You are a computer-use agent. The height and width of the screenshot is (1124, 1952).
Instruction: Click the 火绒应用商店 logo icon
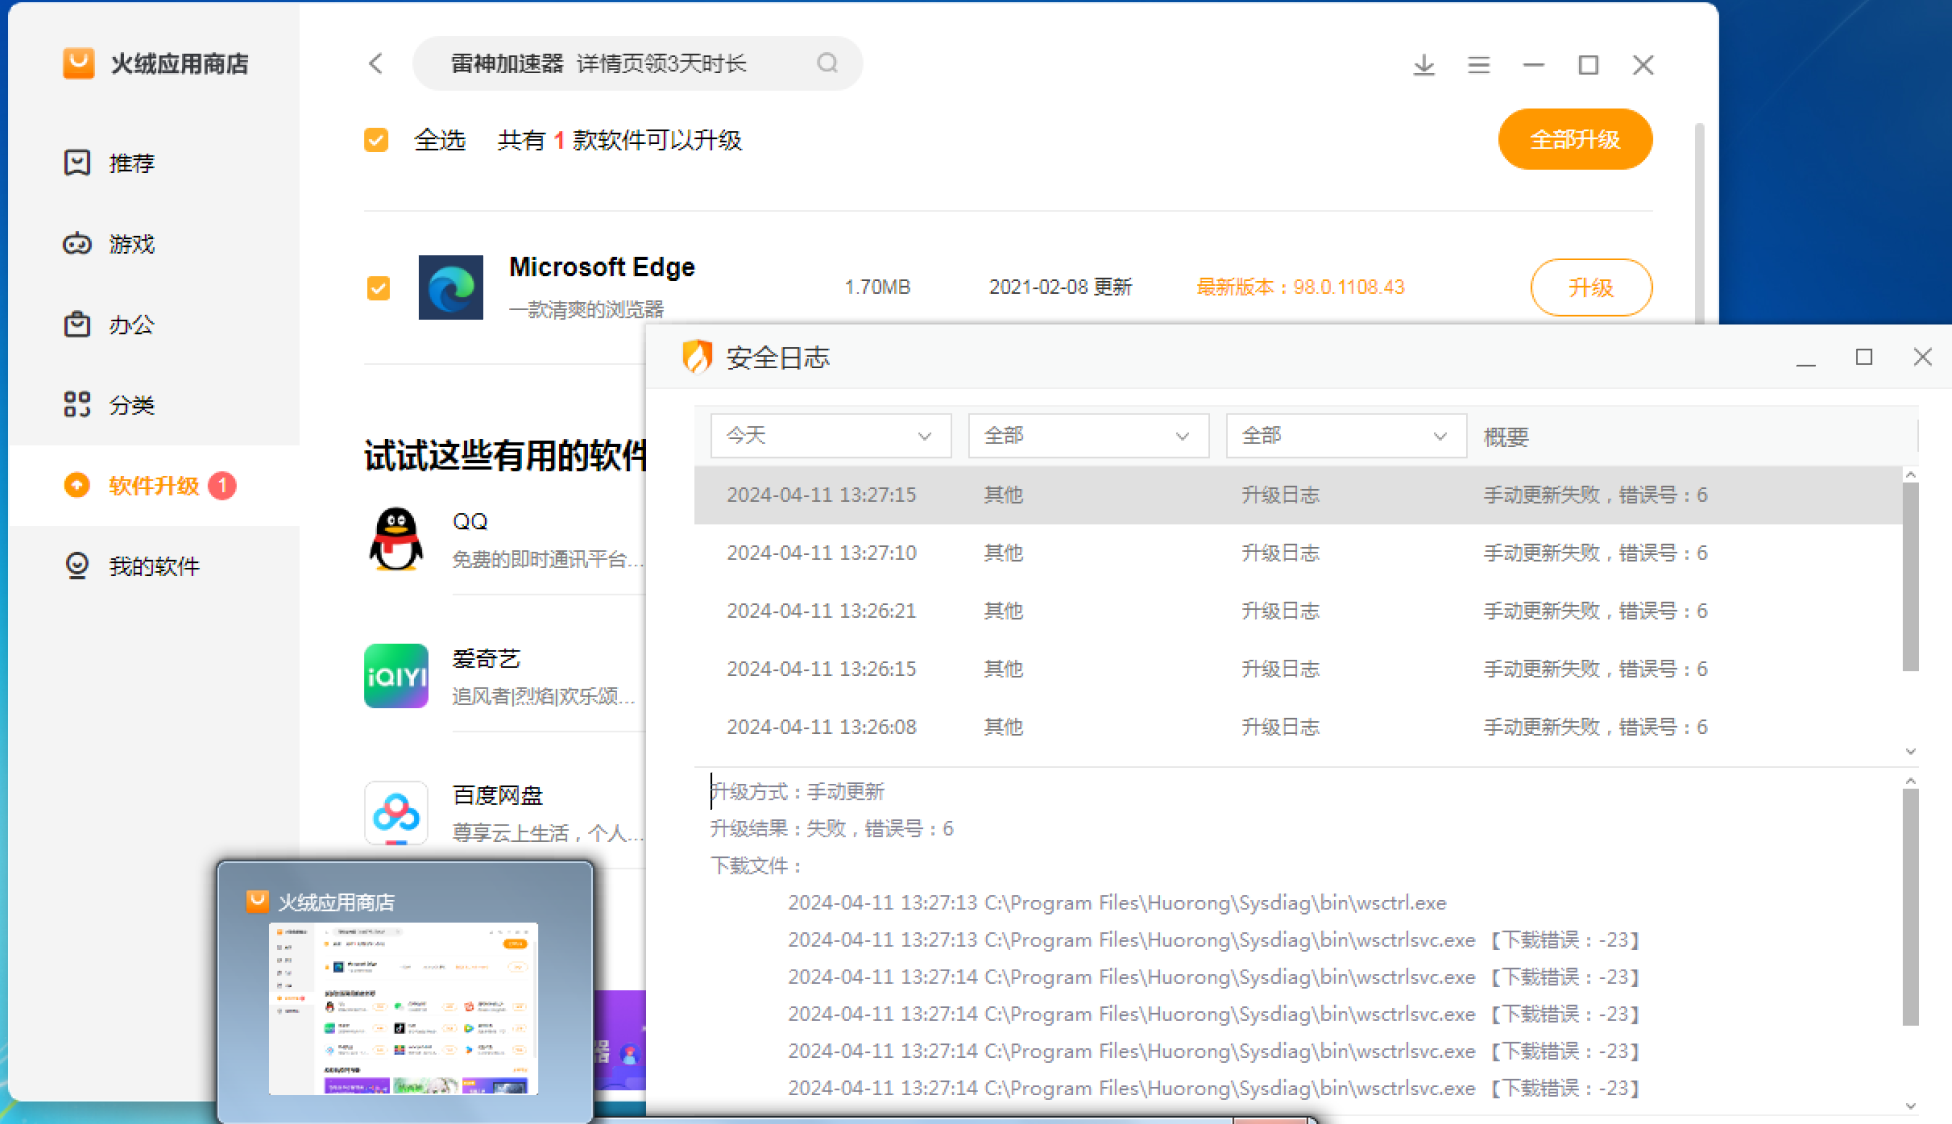[79, 63]
